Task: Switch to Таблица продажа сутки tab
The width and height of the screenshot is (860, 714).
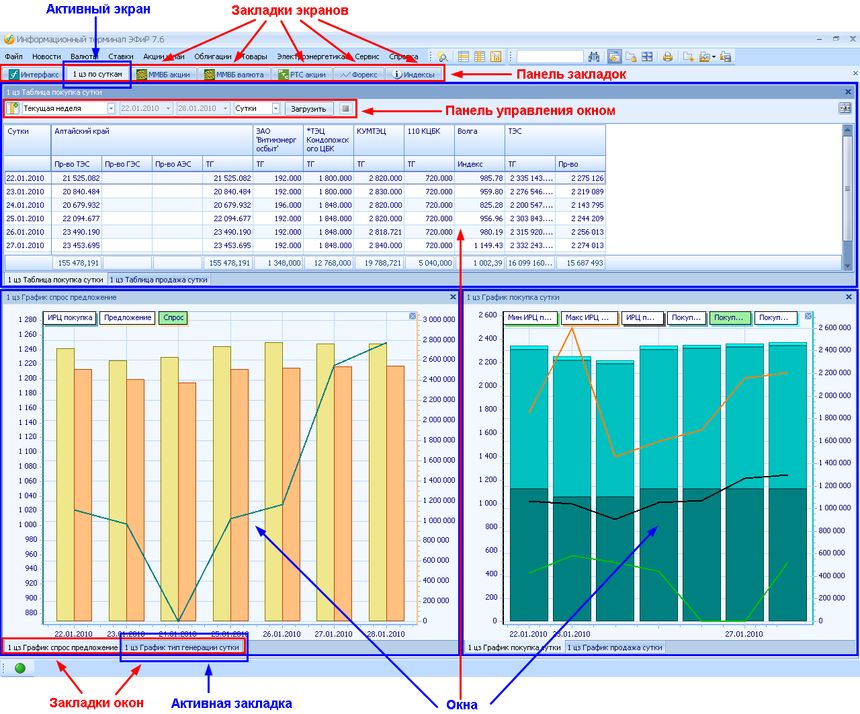Action: 160,280
